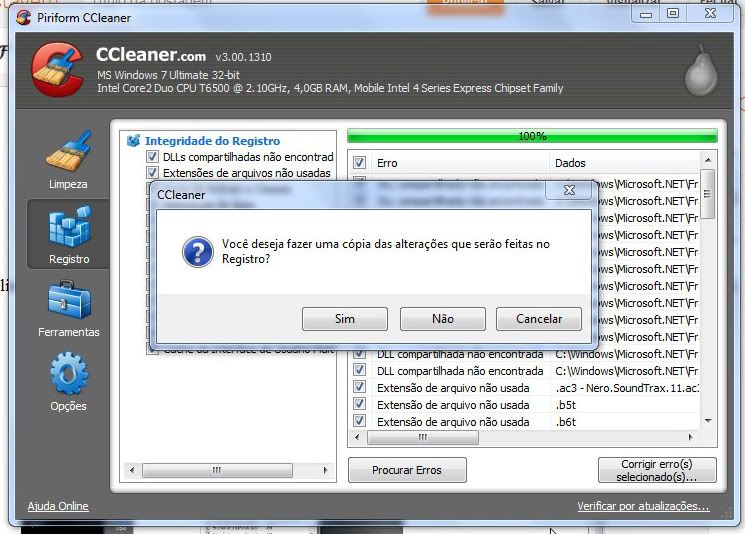Uncheck the .b5t extension entry checkbox
Viewport: 745px width, 534px height.
[x=359, y=405]
